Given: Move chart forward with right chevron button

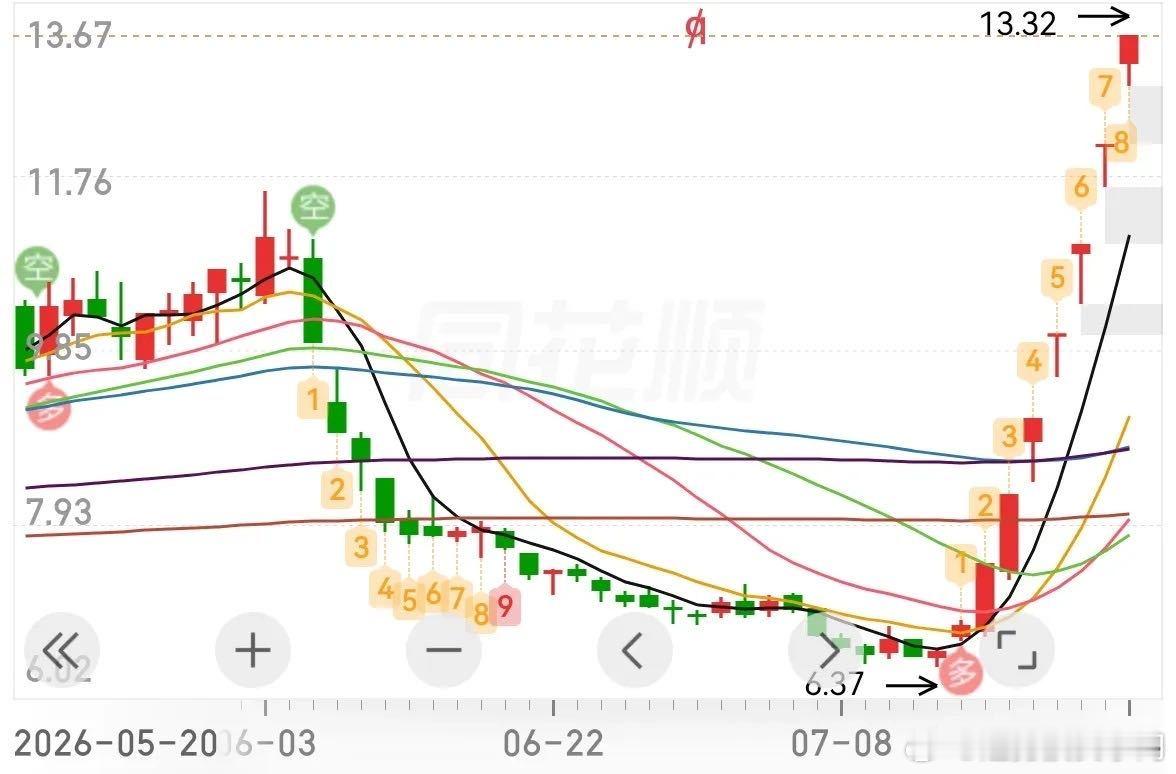Looking at the screenshot, I should pyautogui.click(x=826, y=650).
